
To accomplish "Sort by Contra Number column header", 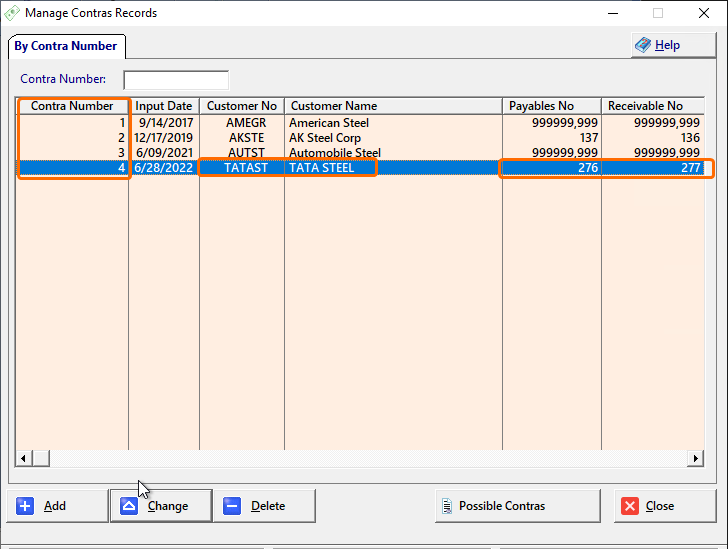I will click(72, 106).
